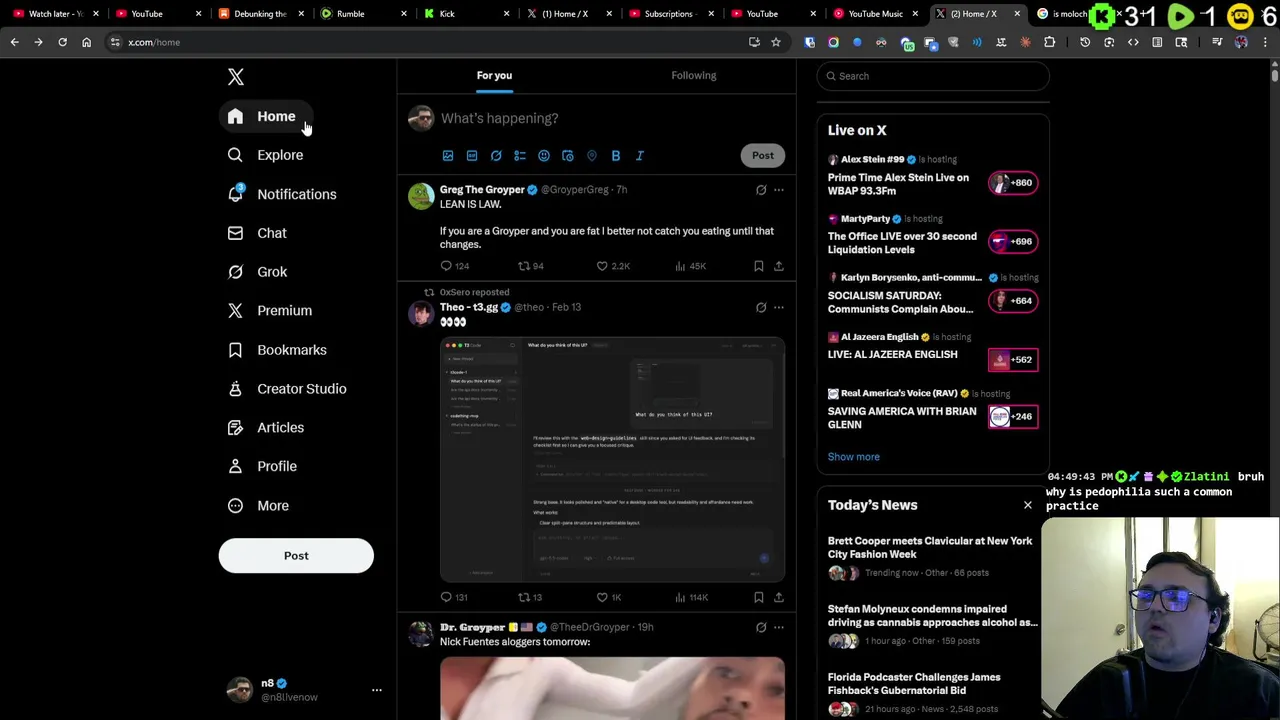Open Theo t3.gg post image
Viewport: 1280px width, 720px height.
pyautogui.click(x=612, y=460)
